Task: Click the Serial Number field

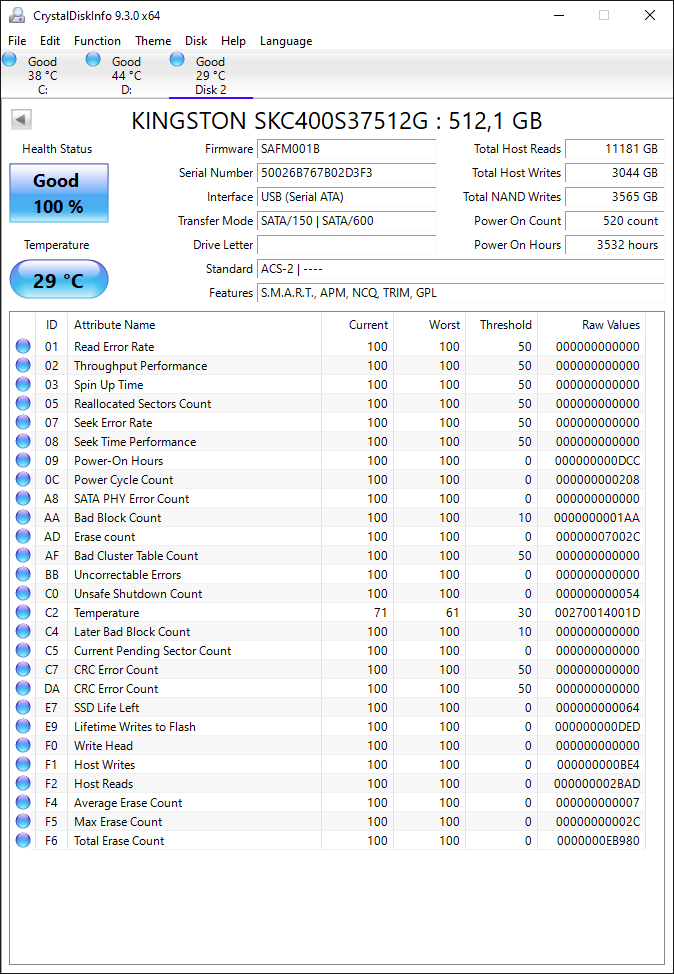Action: (347, 173)
